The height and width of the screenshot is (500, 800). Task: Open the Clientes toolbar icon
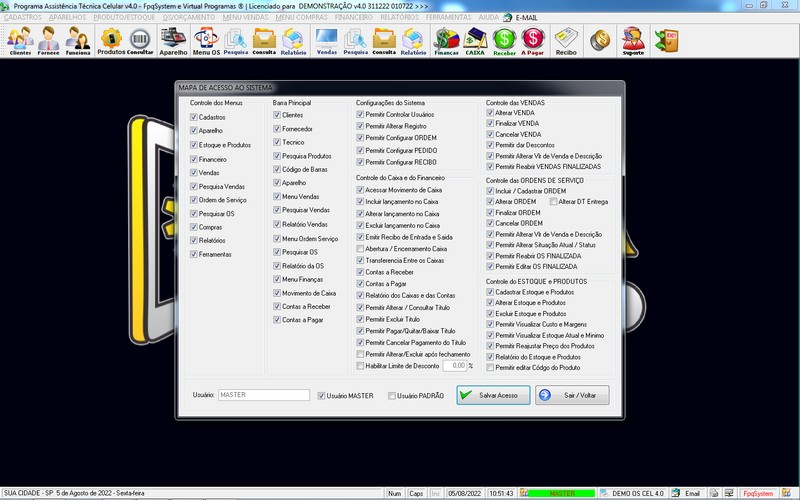20,40
